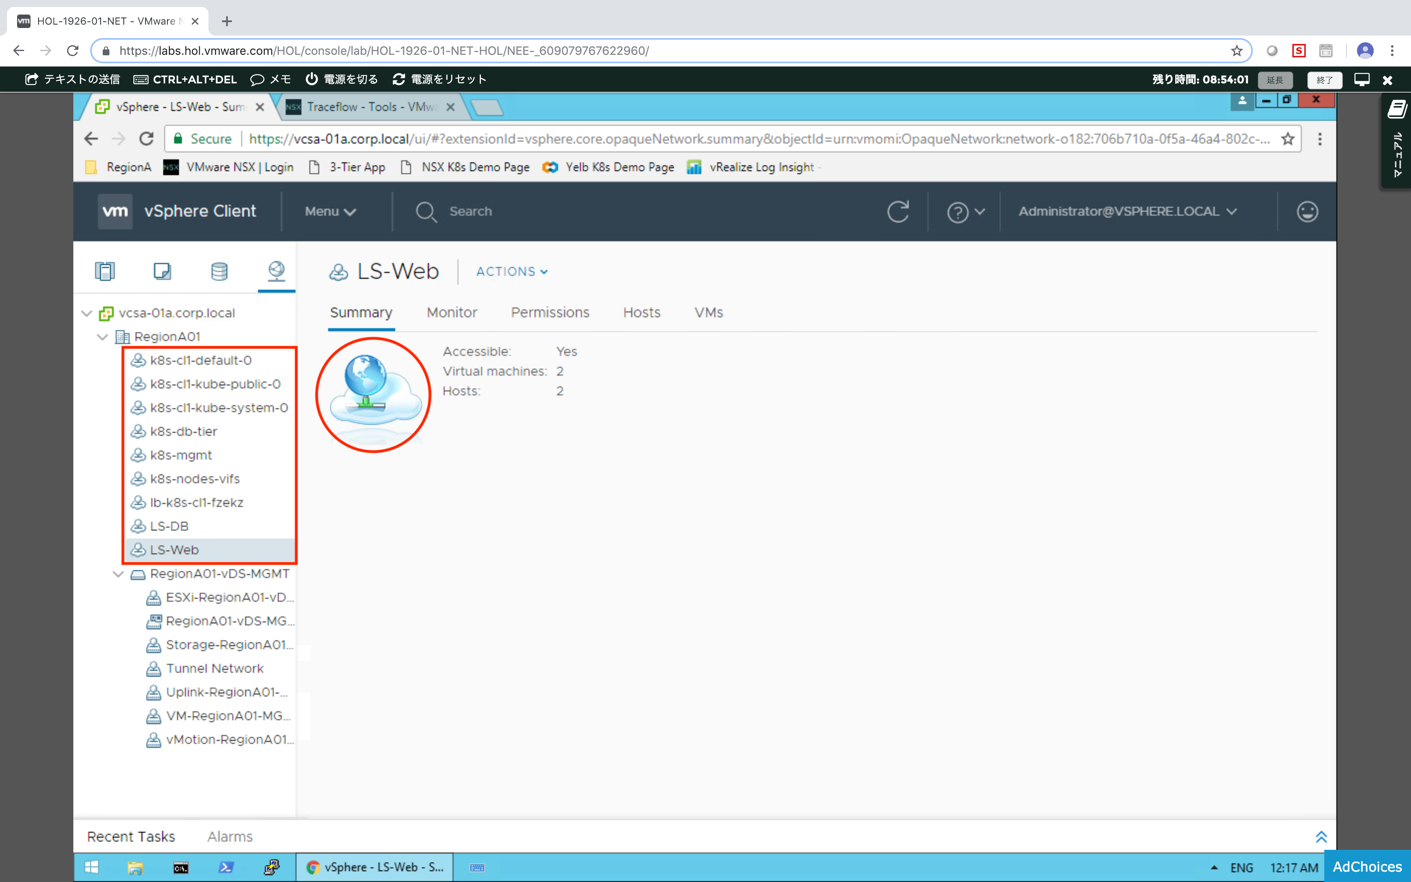Open the Menu dropdown

click(x=330, y=211)
